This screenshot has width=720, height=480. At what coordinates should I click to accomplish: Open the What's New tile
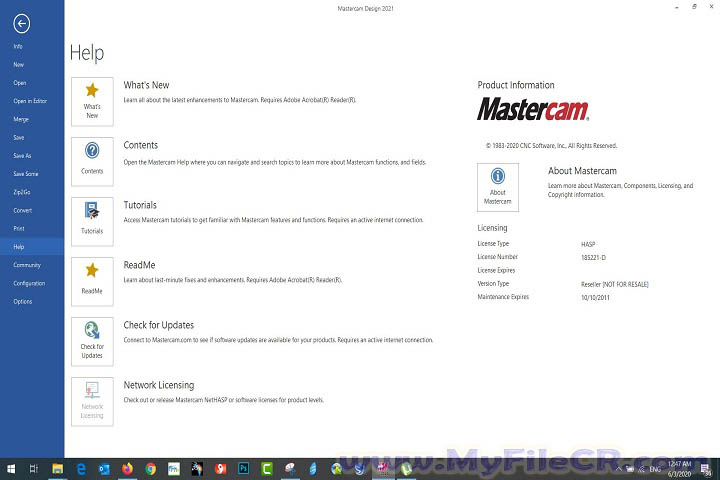92,102
